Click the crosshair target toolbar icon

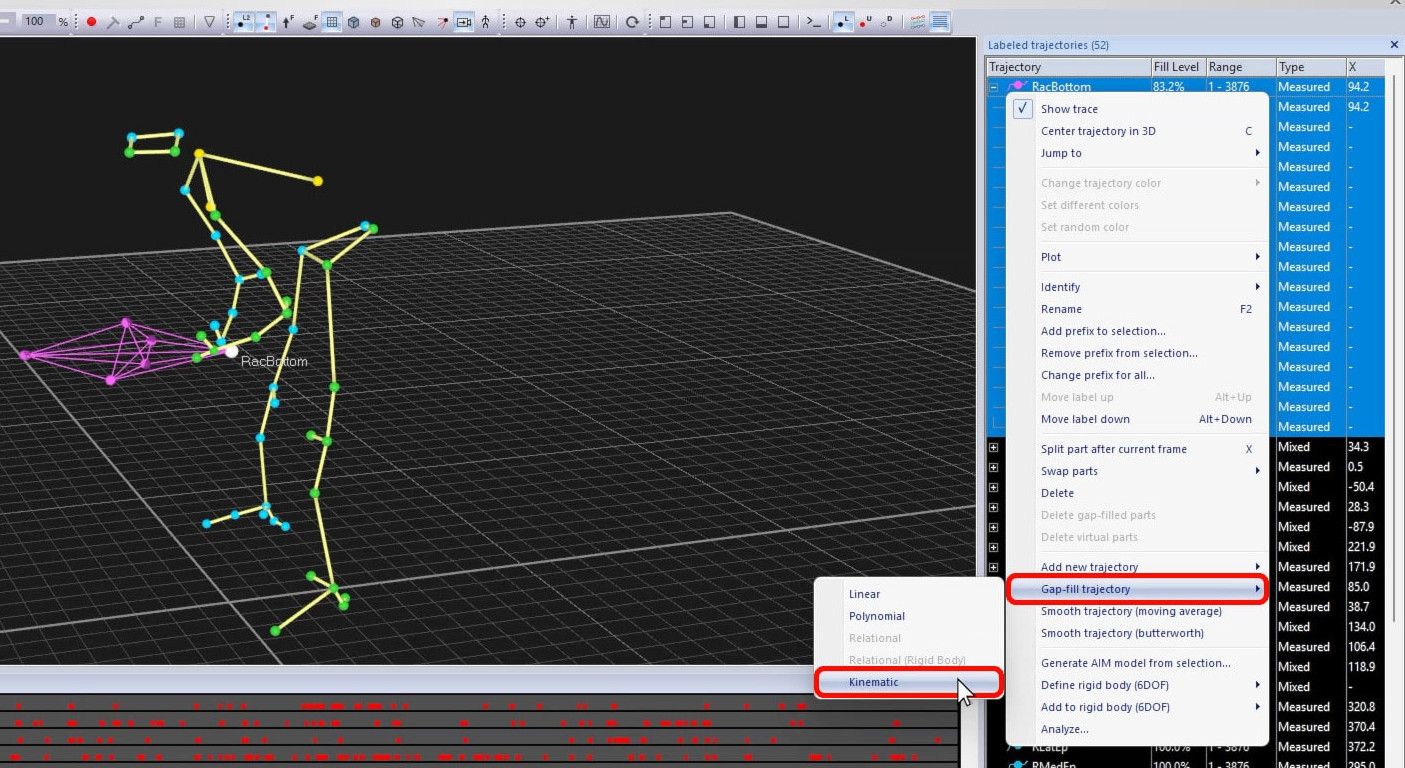pyautogui.click(x=520, y=21)
